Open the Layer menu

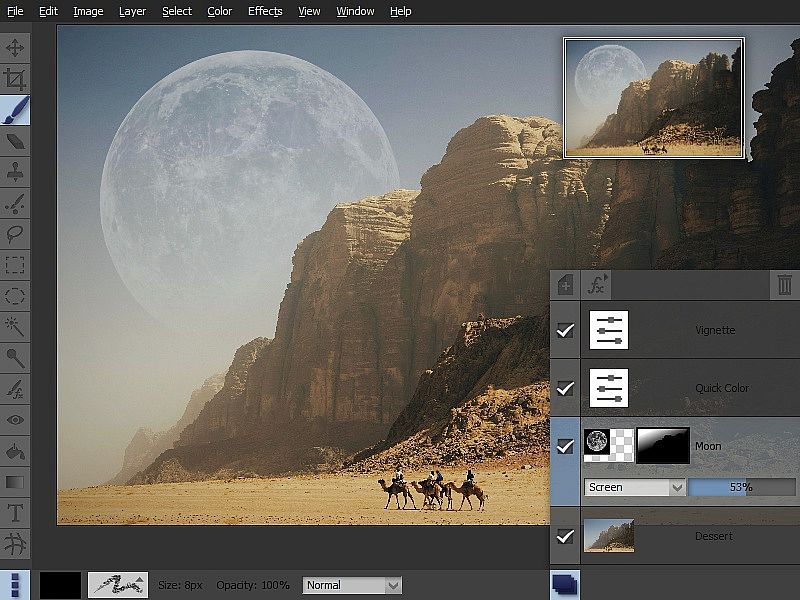132,11
